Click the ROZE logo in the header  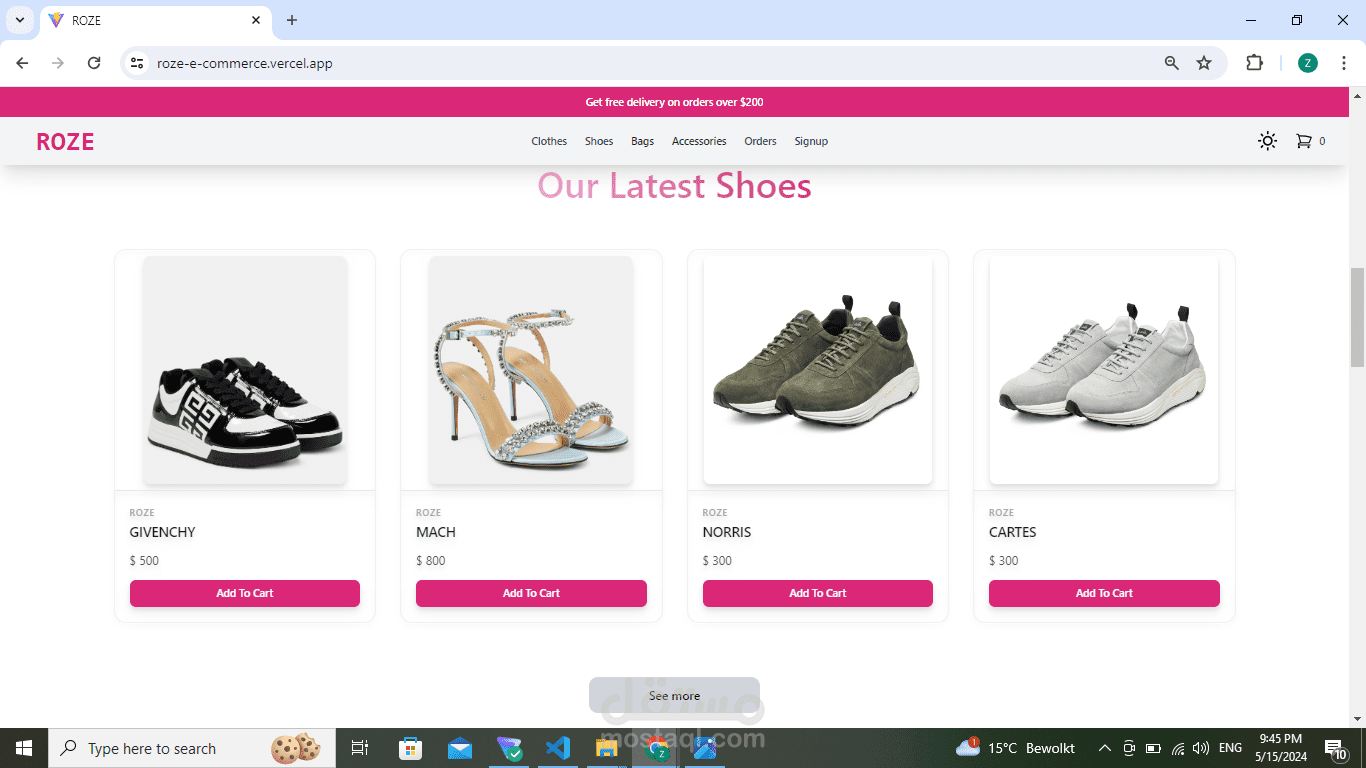65,142
